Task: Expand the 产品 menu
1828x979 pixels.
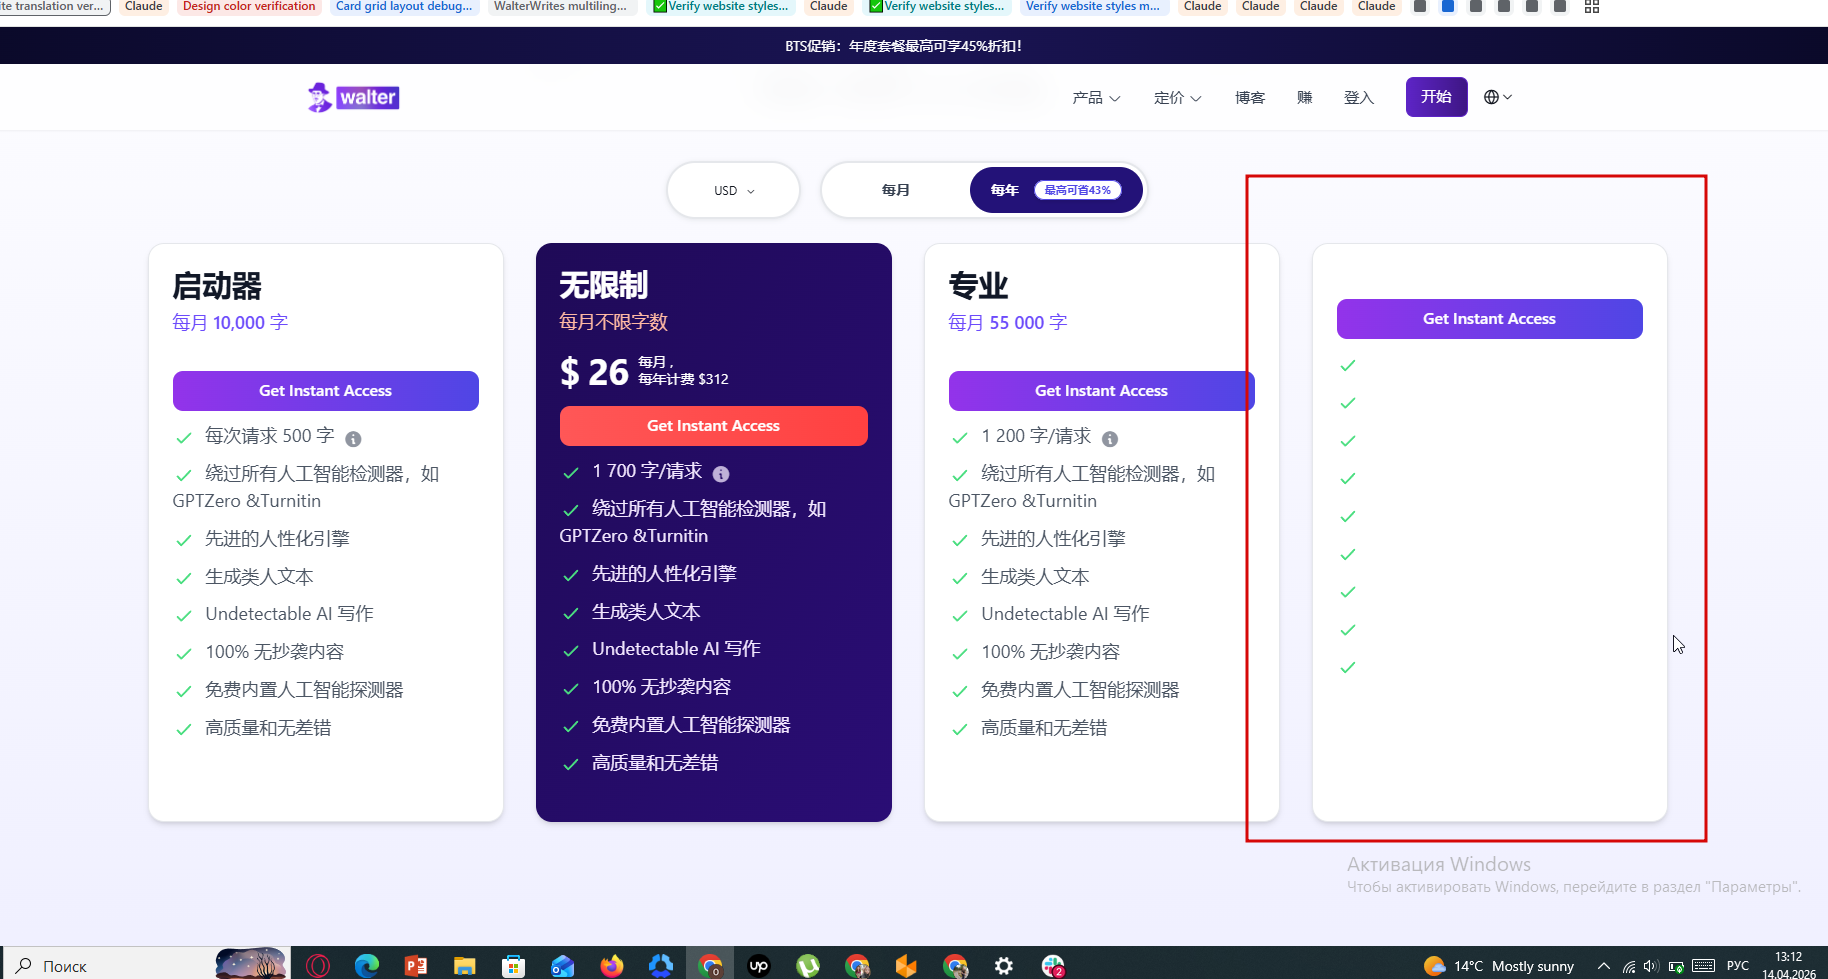Action: 1096,97
